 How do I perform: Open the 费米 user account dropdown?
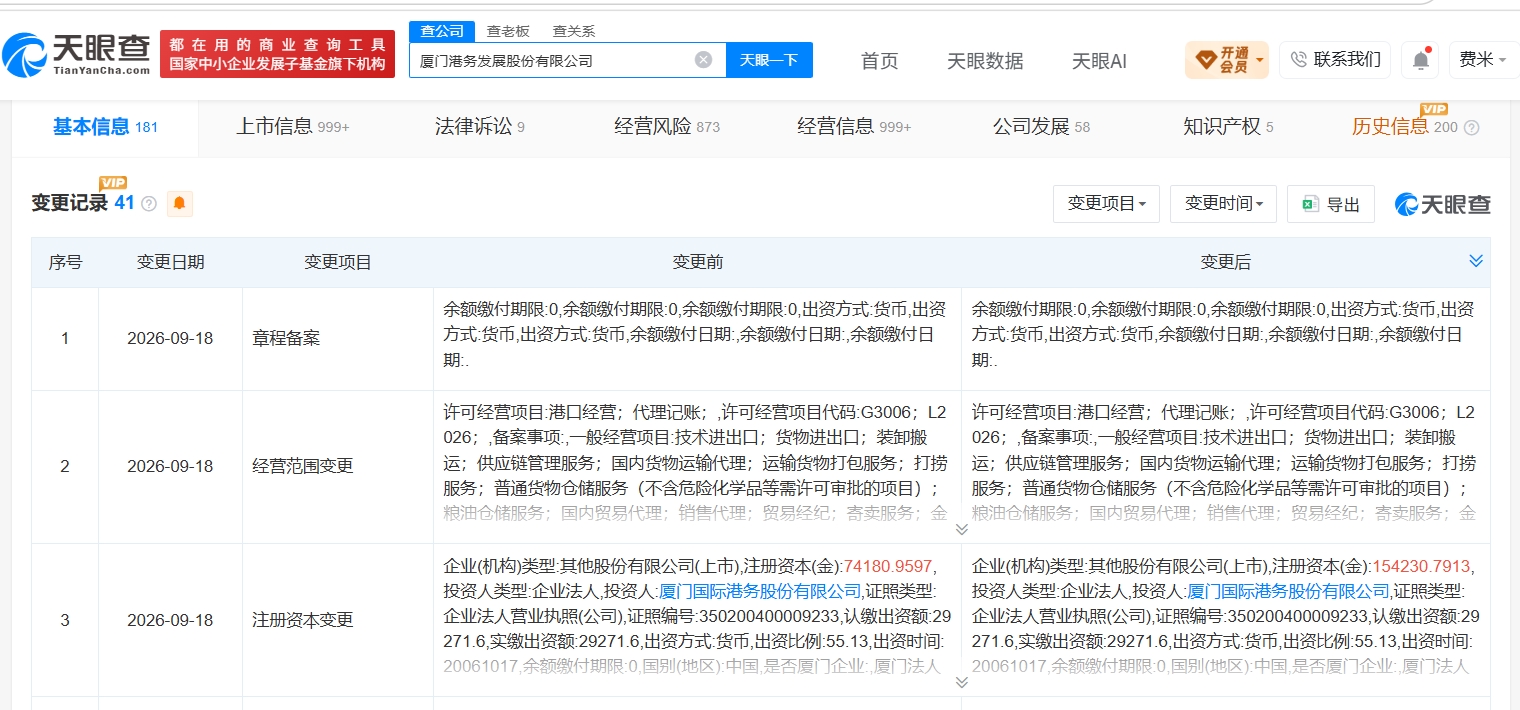point(1484,60)
